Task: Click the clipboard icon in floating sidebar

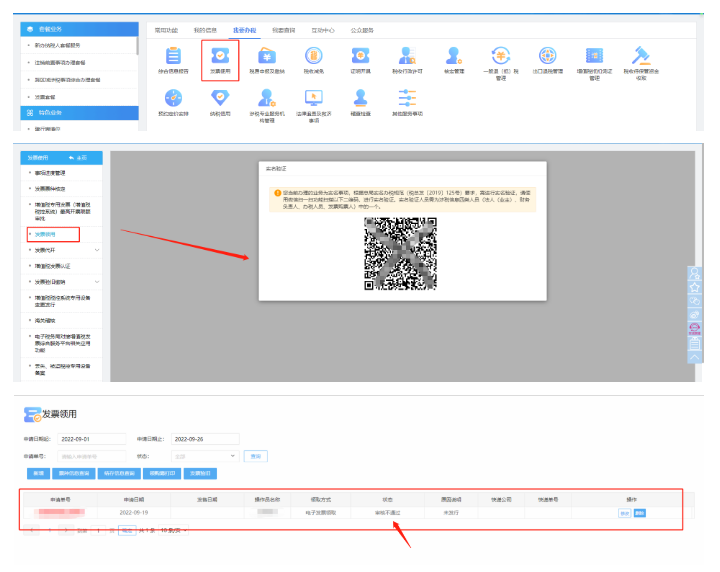Action: coord(695,343)
